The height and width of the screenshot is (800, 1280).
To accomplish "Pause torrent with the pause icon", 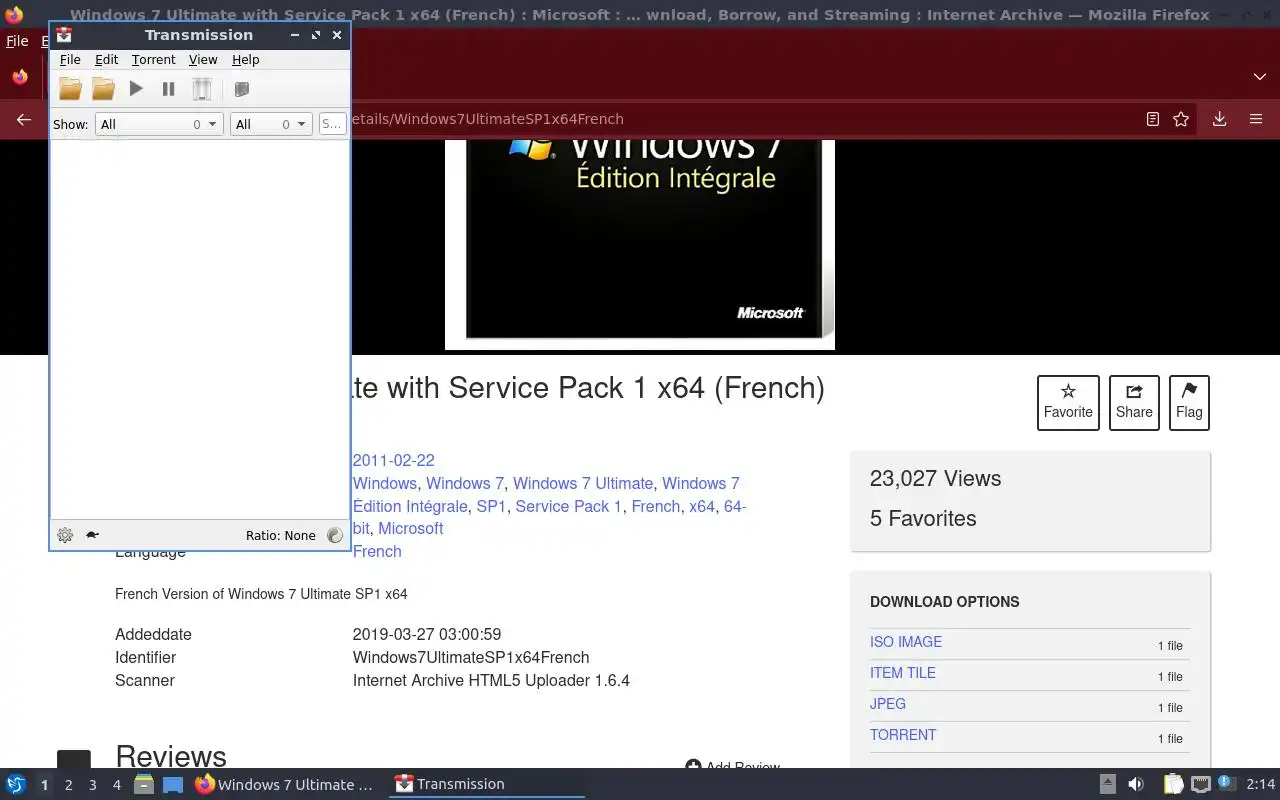I will (x=168, y=89).
